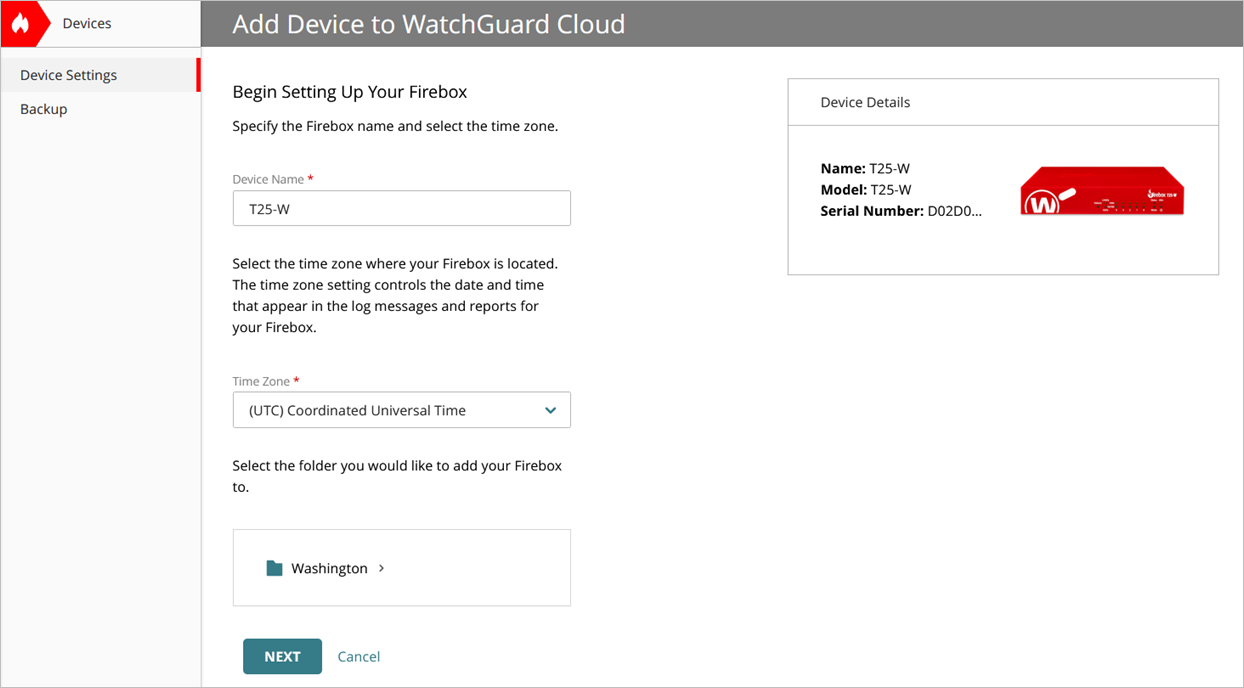This screenshot has width=1244, height=688.
Task: Click the Serial Number text in Device Details
Action: (x=903, y=210)
